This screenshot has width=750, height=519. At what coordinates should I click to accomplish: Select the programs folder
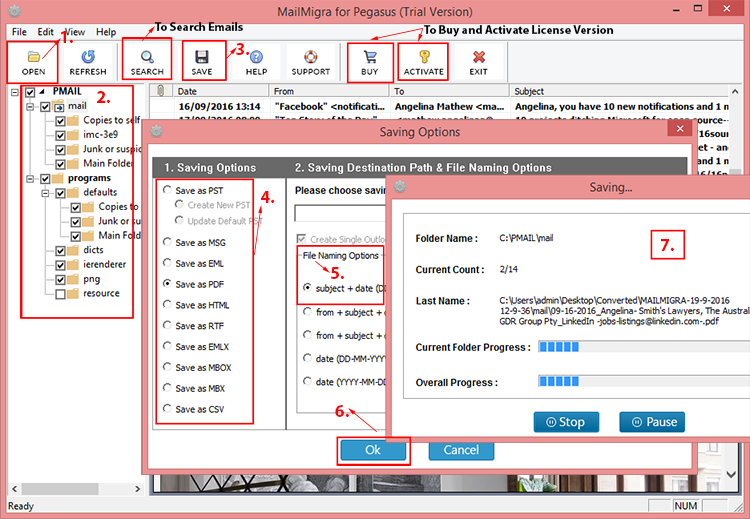(89, 178)
